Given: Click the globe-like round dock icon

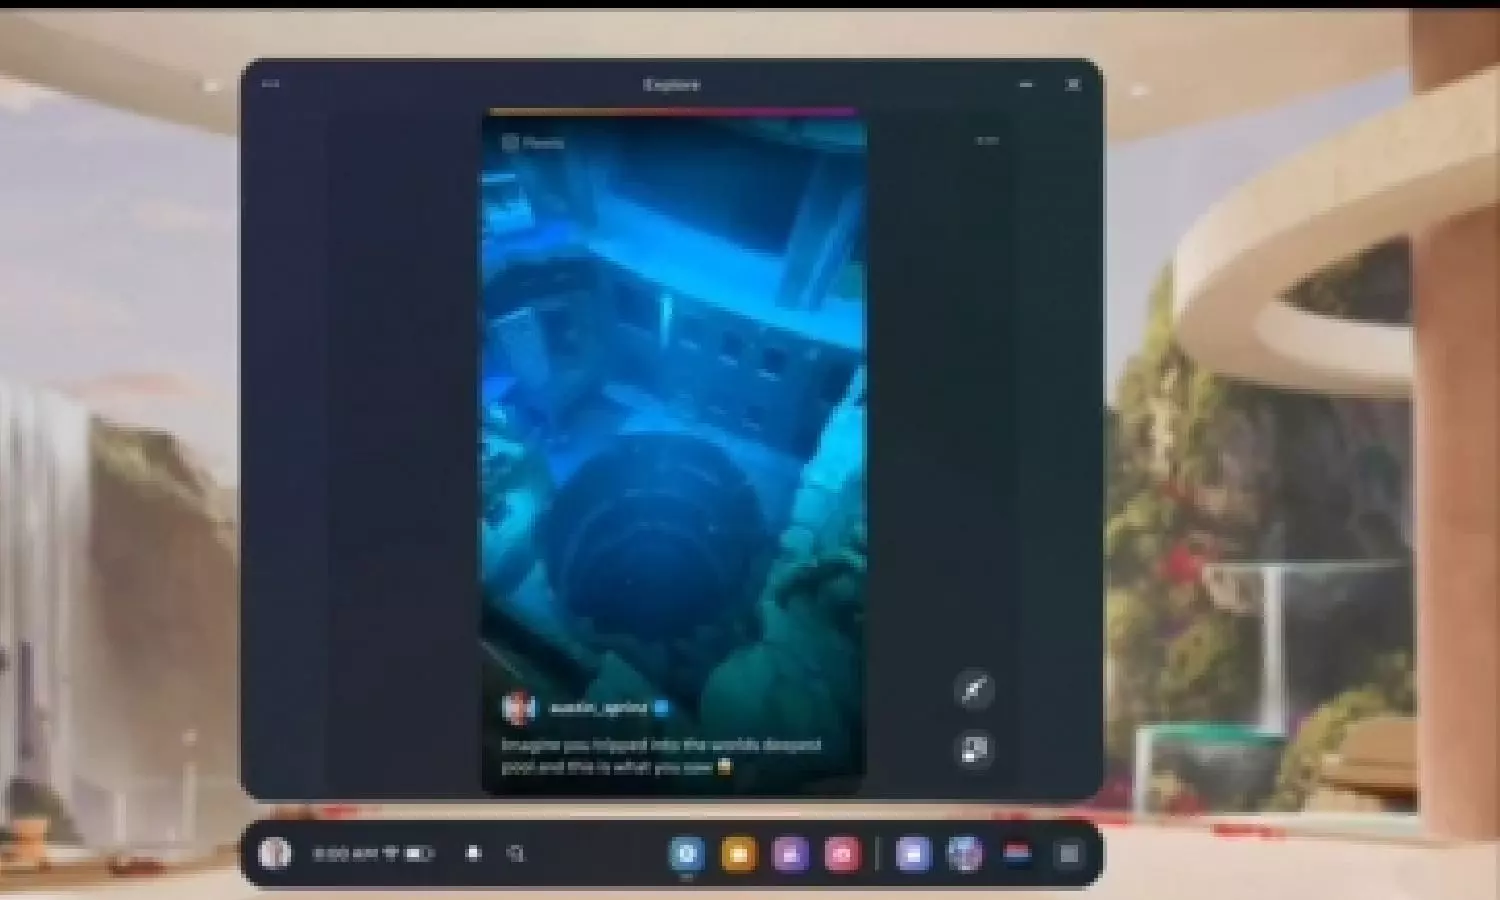Looking at the screenshot, I should click(x=964, y=853).
